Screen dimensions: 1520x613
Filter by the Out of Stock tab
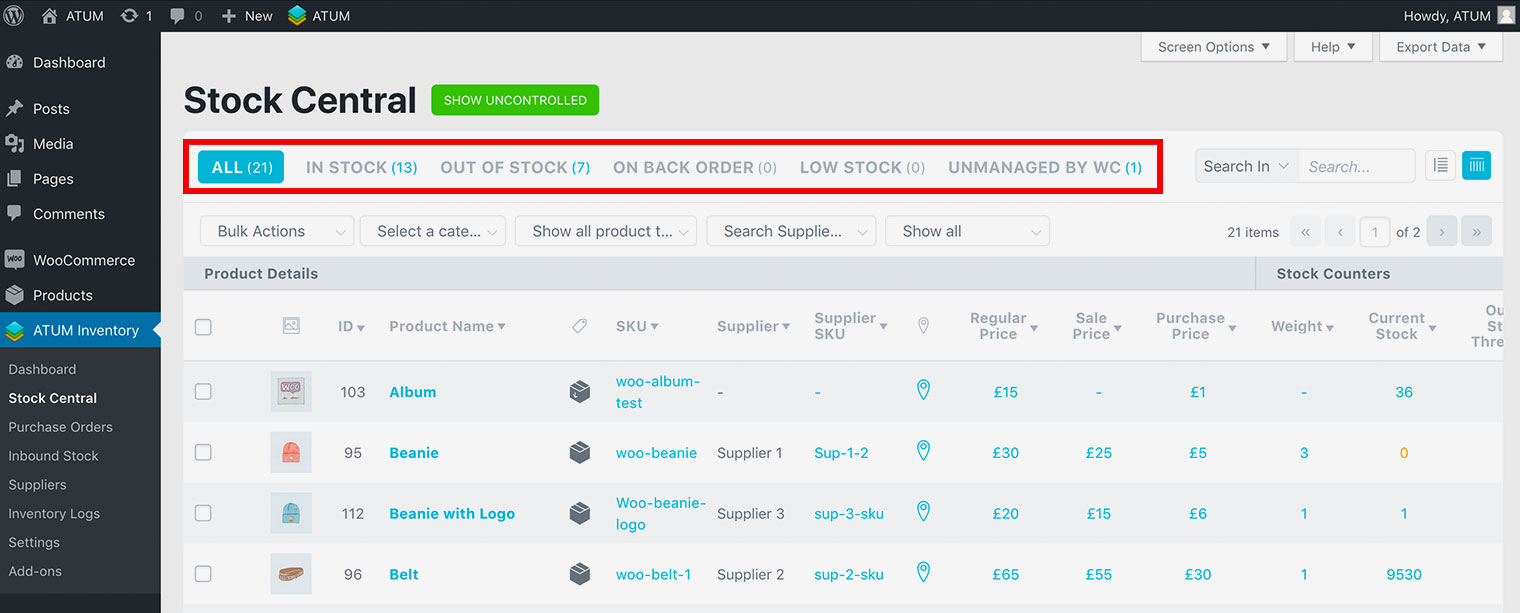pos(514,167)
